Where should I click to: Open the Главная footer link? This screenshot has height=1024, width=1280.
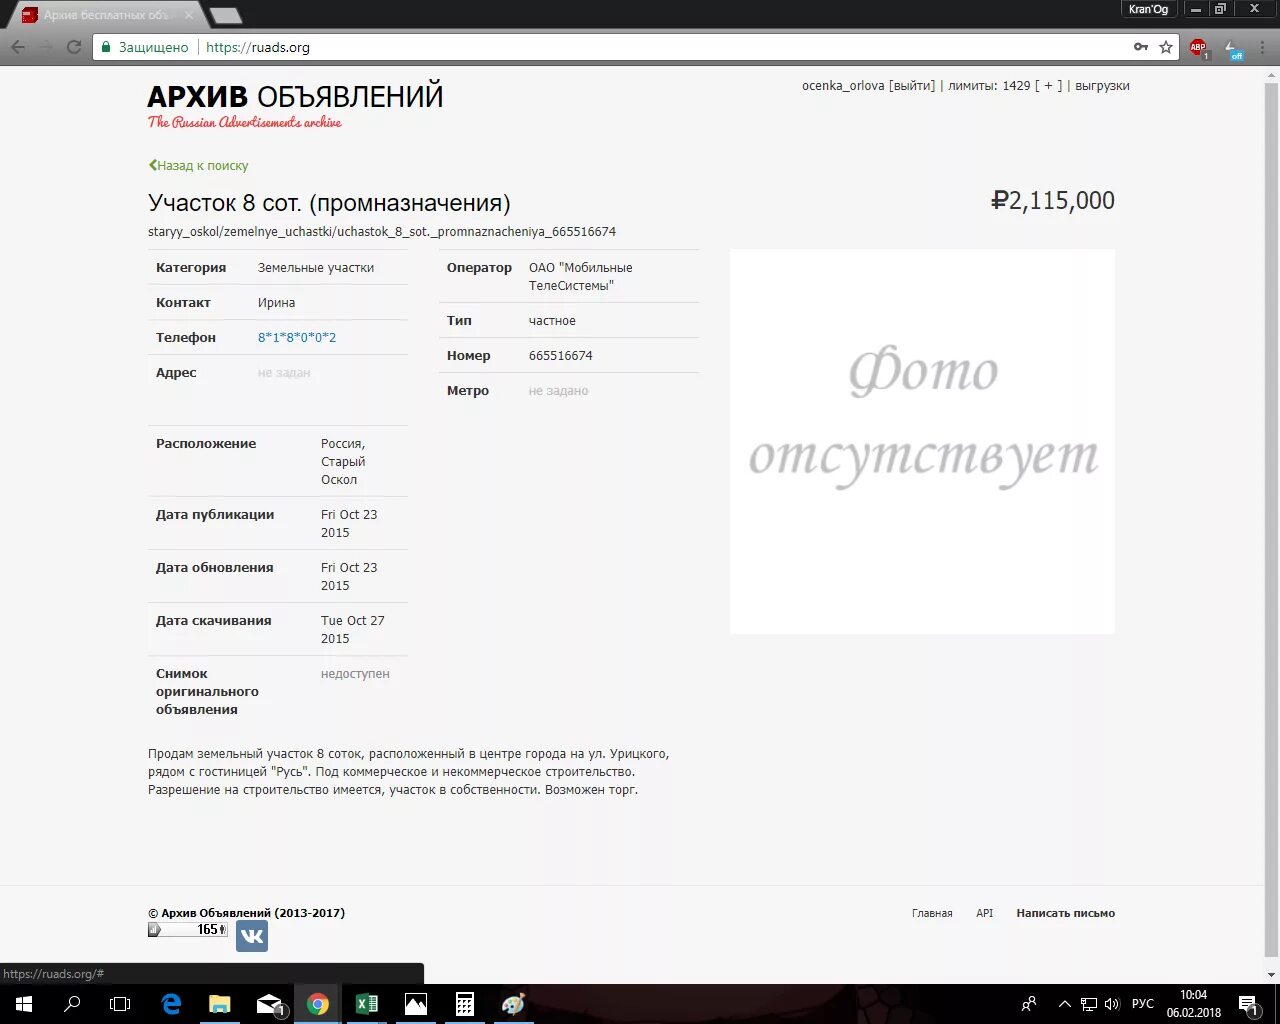pos(932,913)
